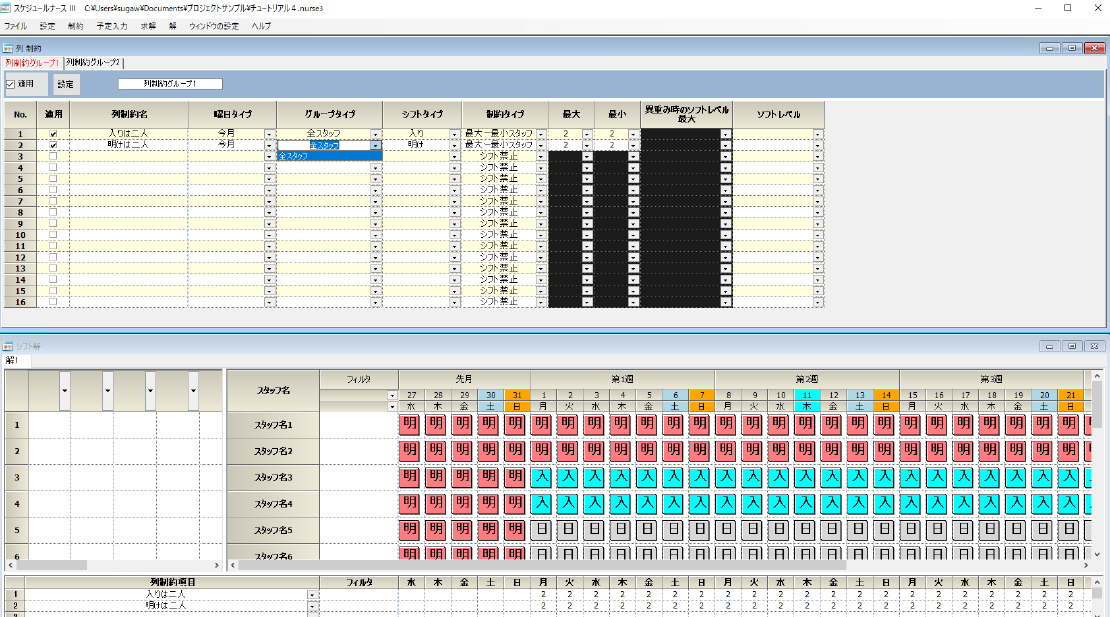1110x617 pixels.
Task: Click the 列制約名 column header
Action: (x=129, y=114)
